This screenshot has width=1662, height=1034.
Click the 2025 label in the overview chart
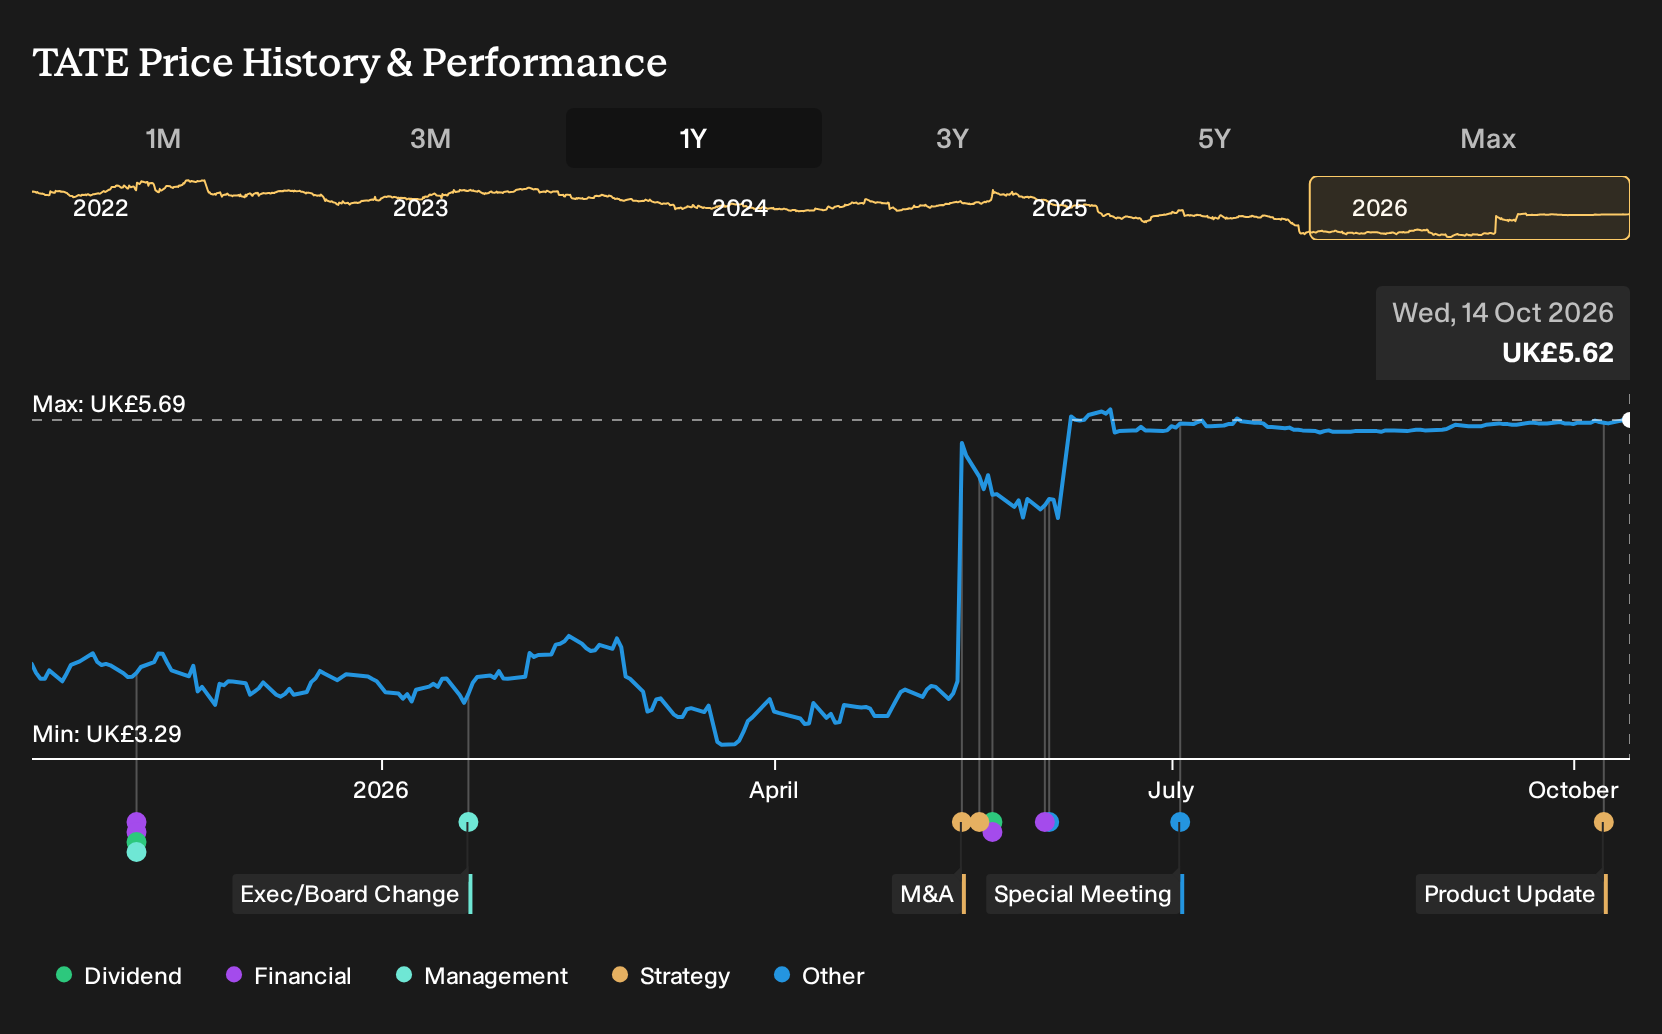(x=1060, y=208)
